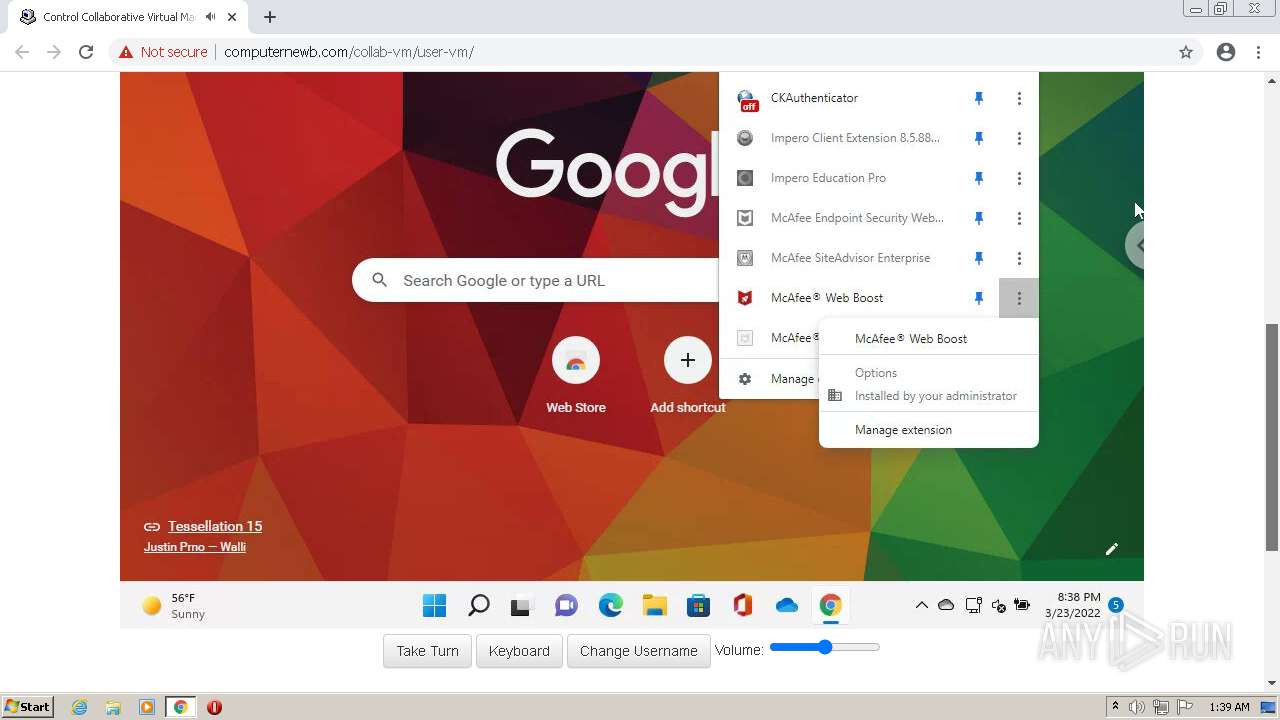Click the VM notification badge showing 5
The image size is (1280, 720).
[1116, 605]
